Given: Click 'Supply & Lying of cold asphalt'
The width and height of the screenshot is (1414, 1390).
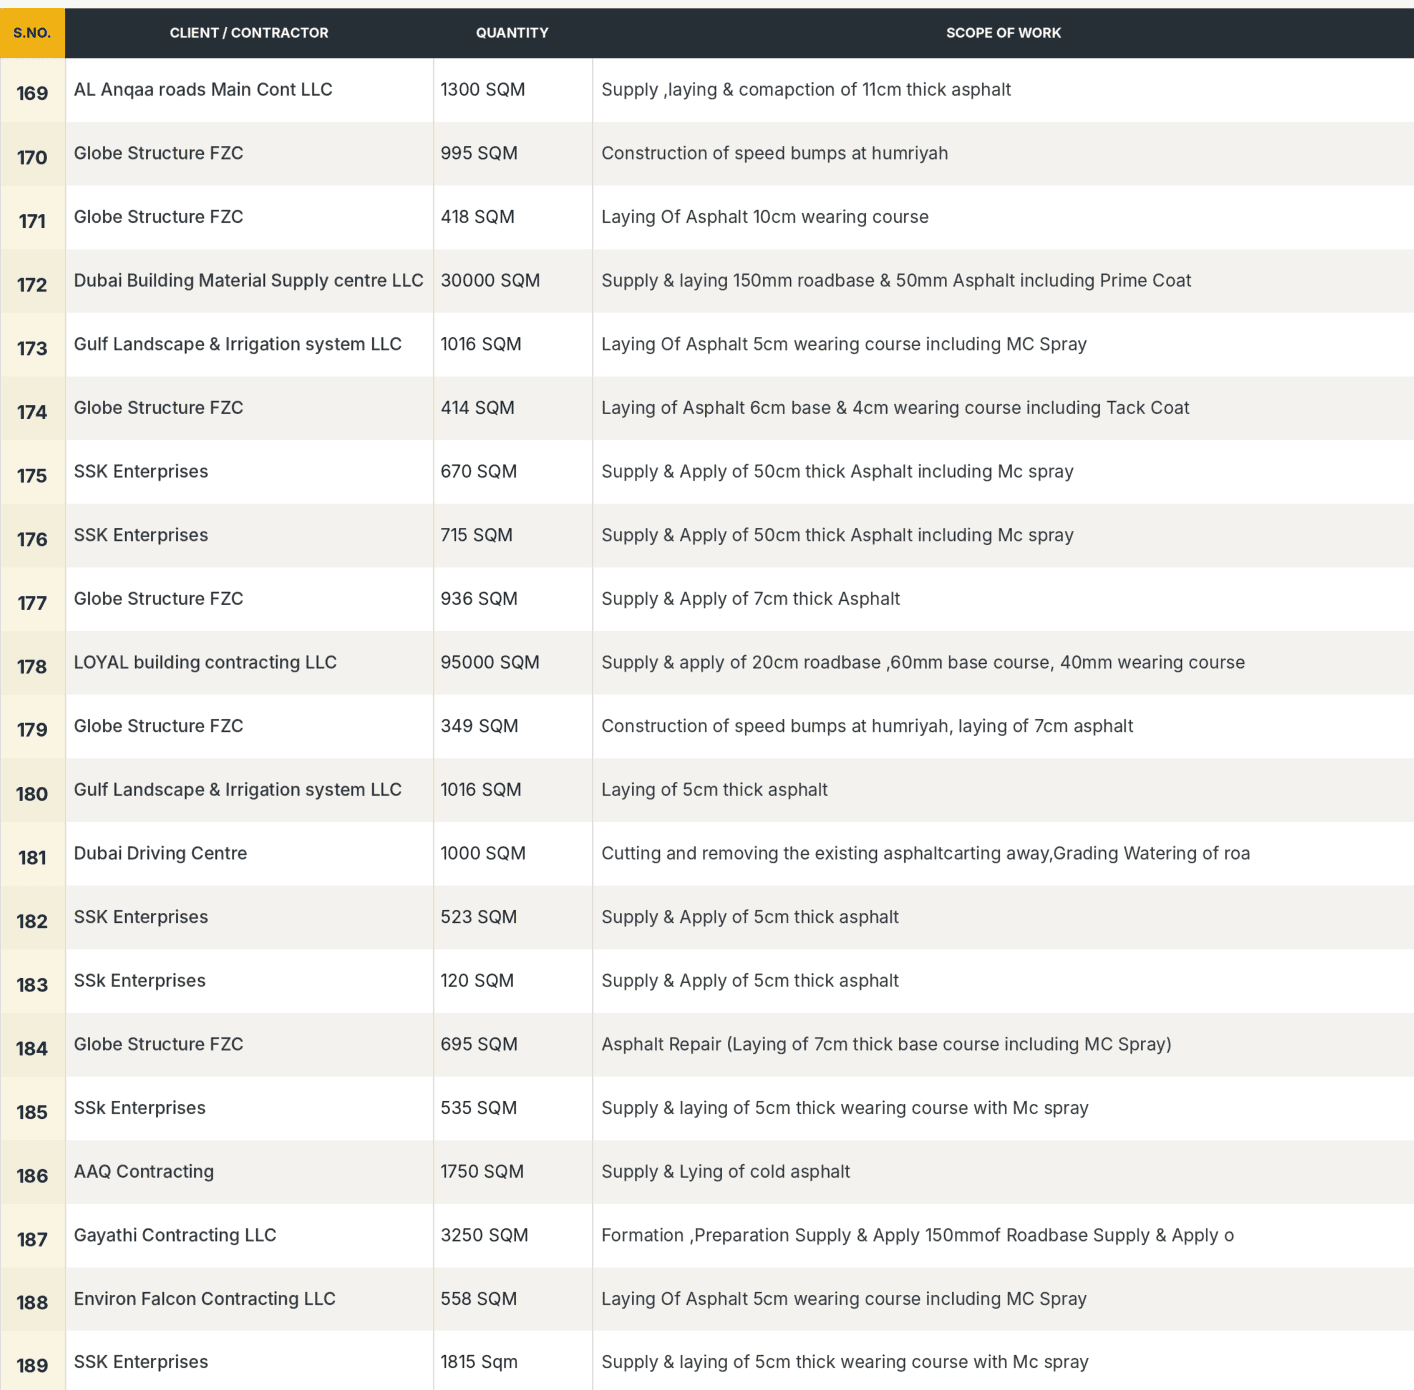Looking at the screenshot, I should point(726,1172).
